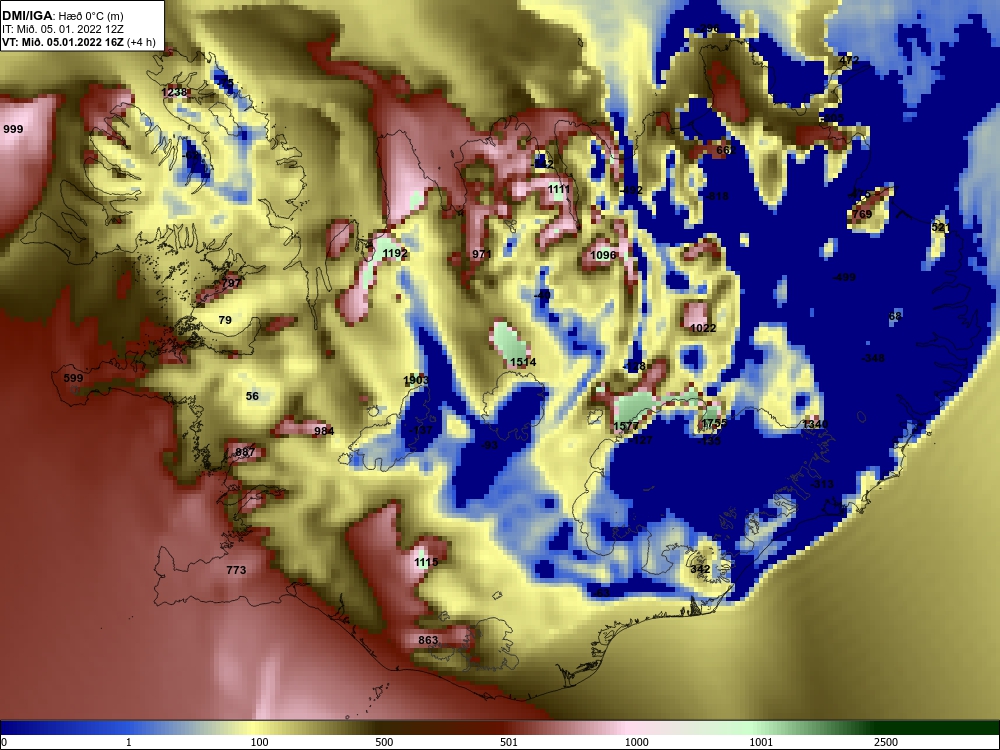Click the 1111 value label
The width and height of the screenshot is (1000, 750).
[x=559, y=189]
